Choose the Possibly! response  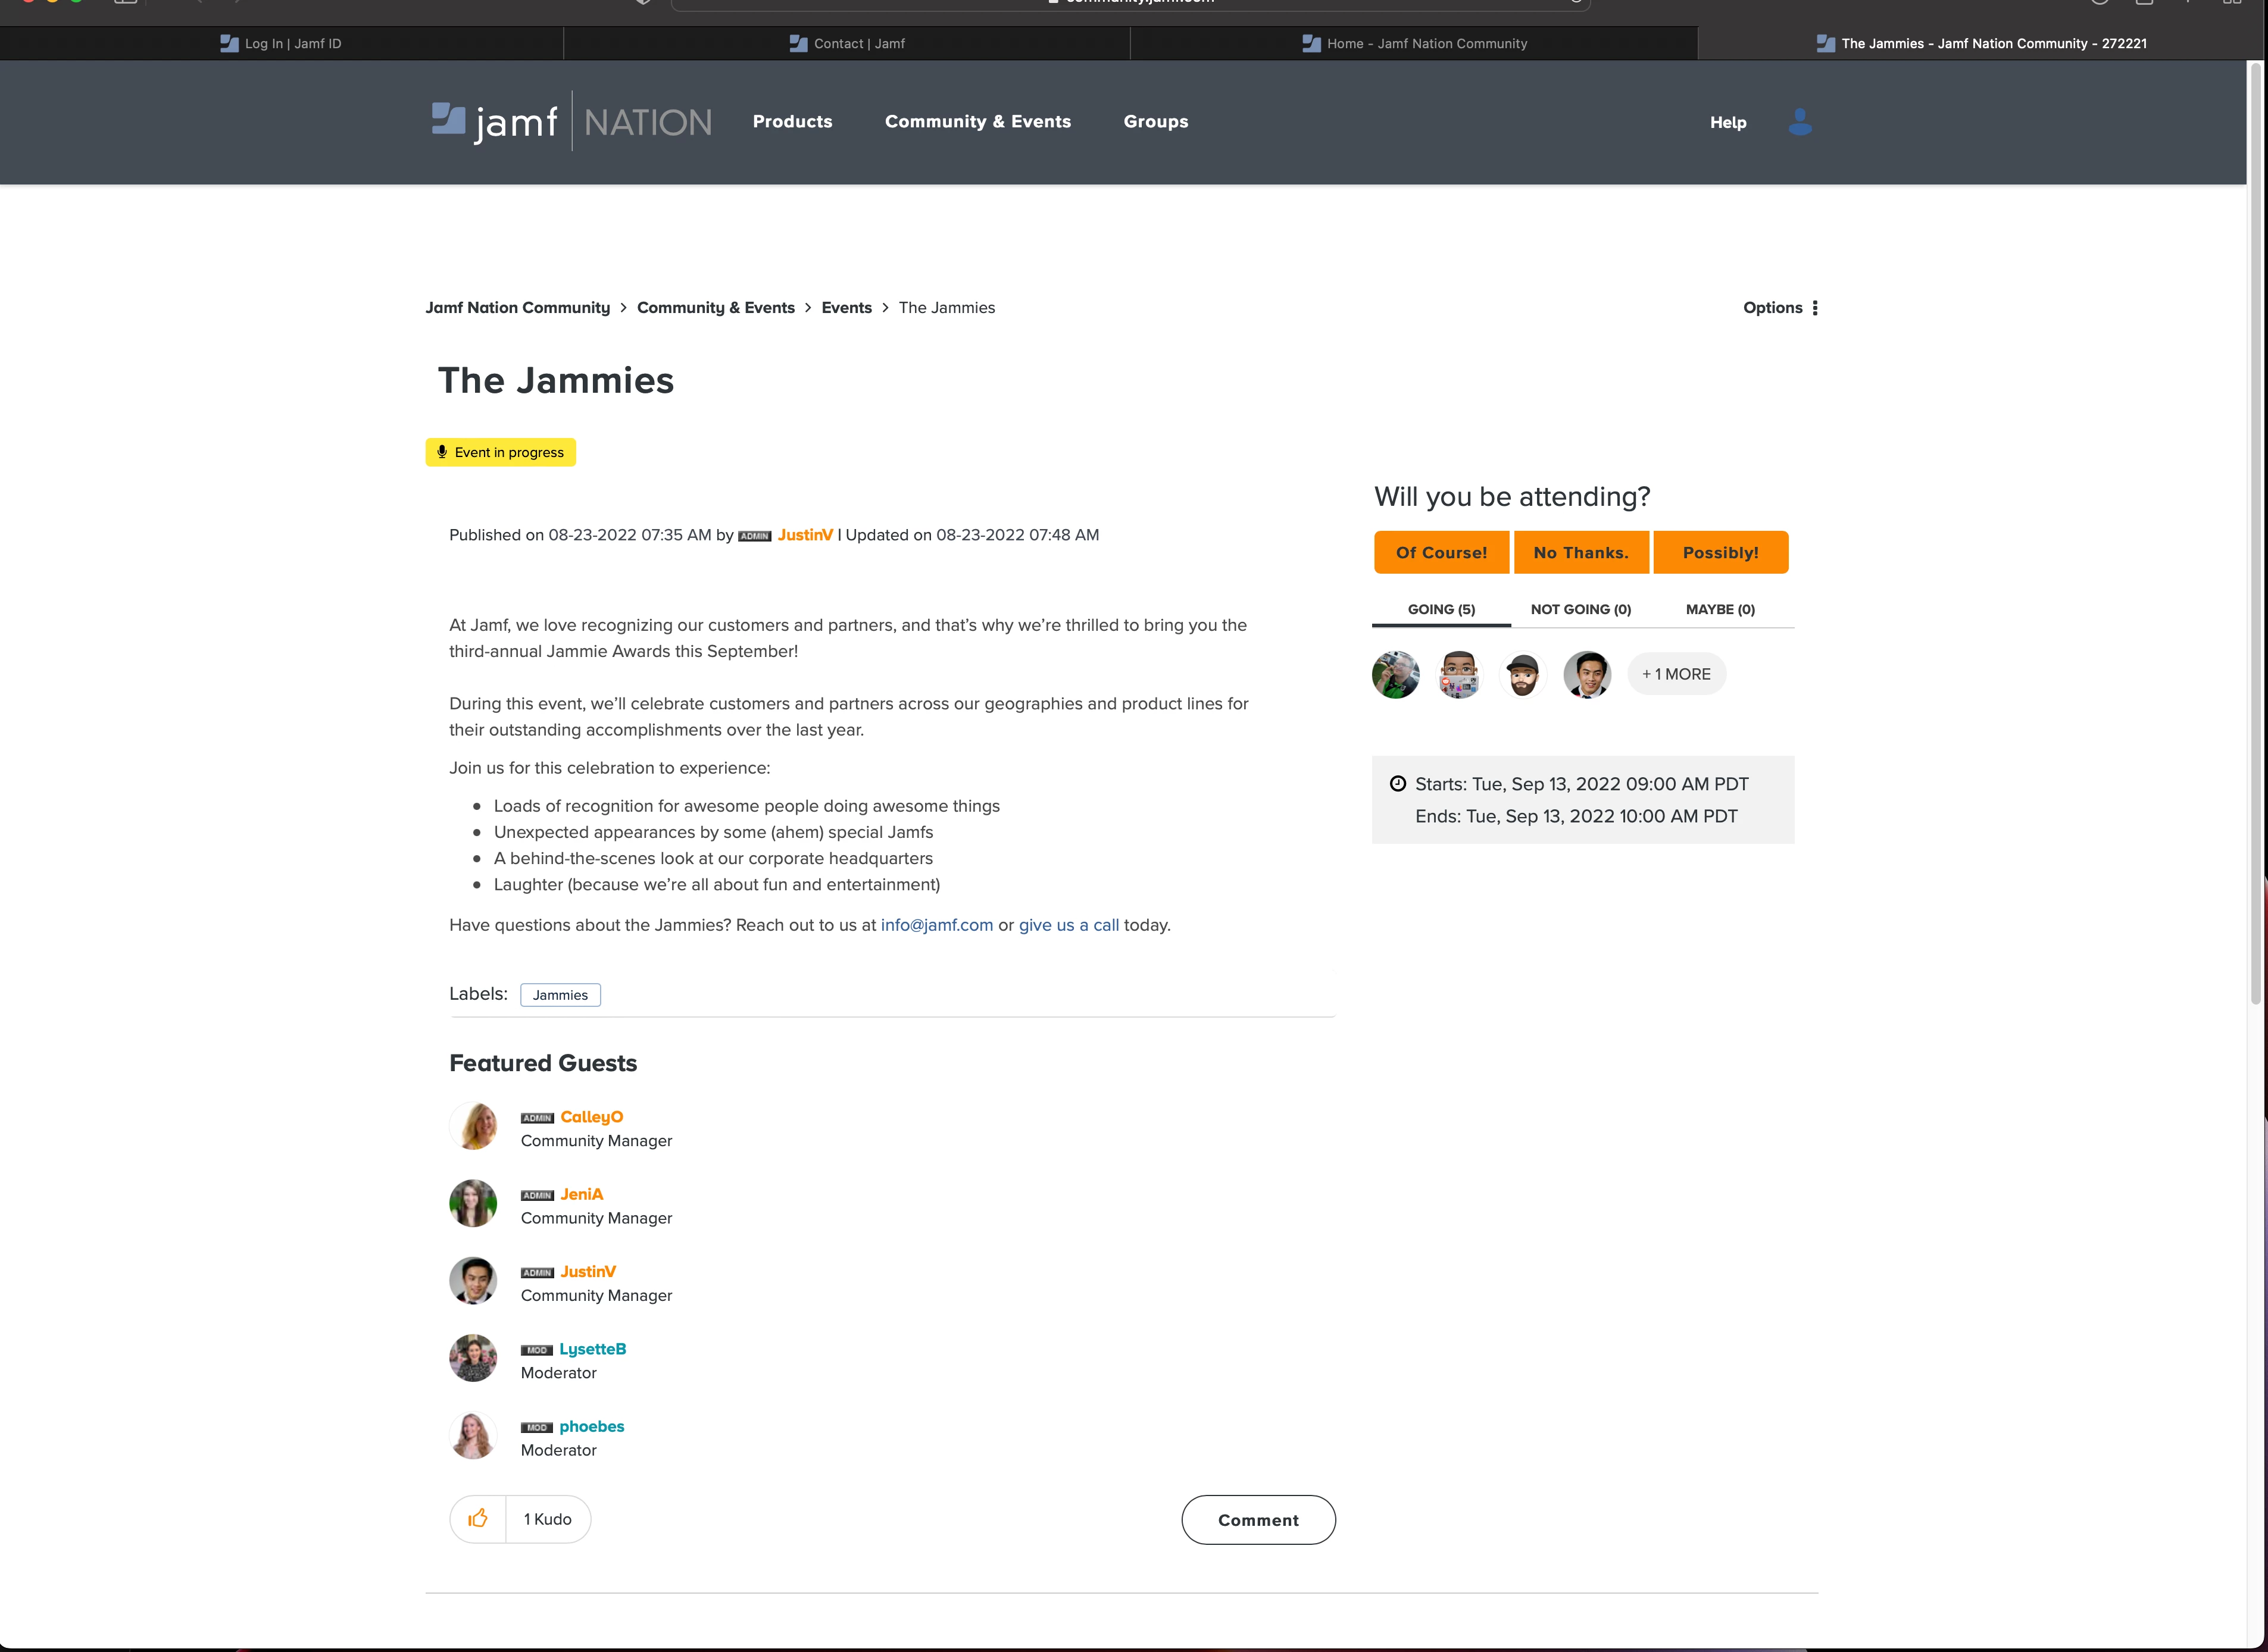(x=1719, y=553)
